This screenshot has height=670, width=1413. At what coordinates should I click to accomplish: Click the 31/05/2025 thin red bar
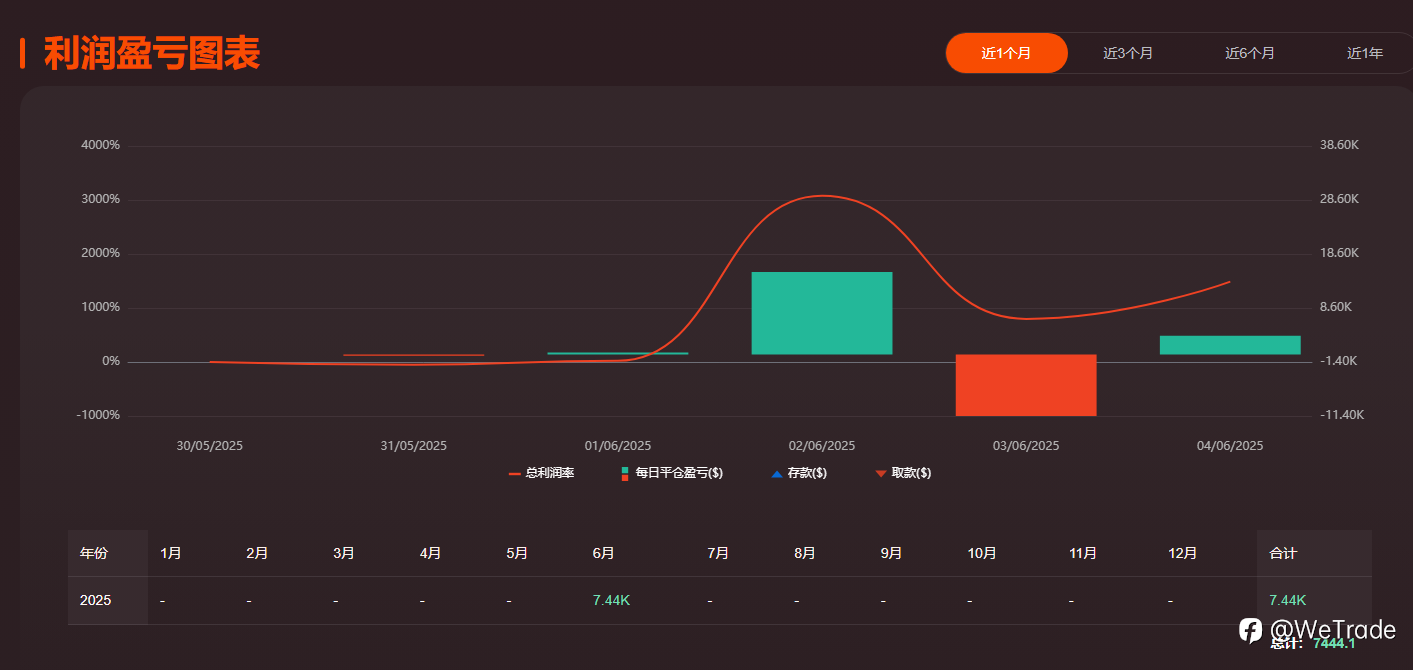click(414, 355)
